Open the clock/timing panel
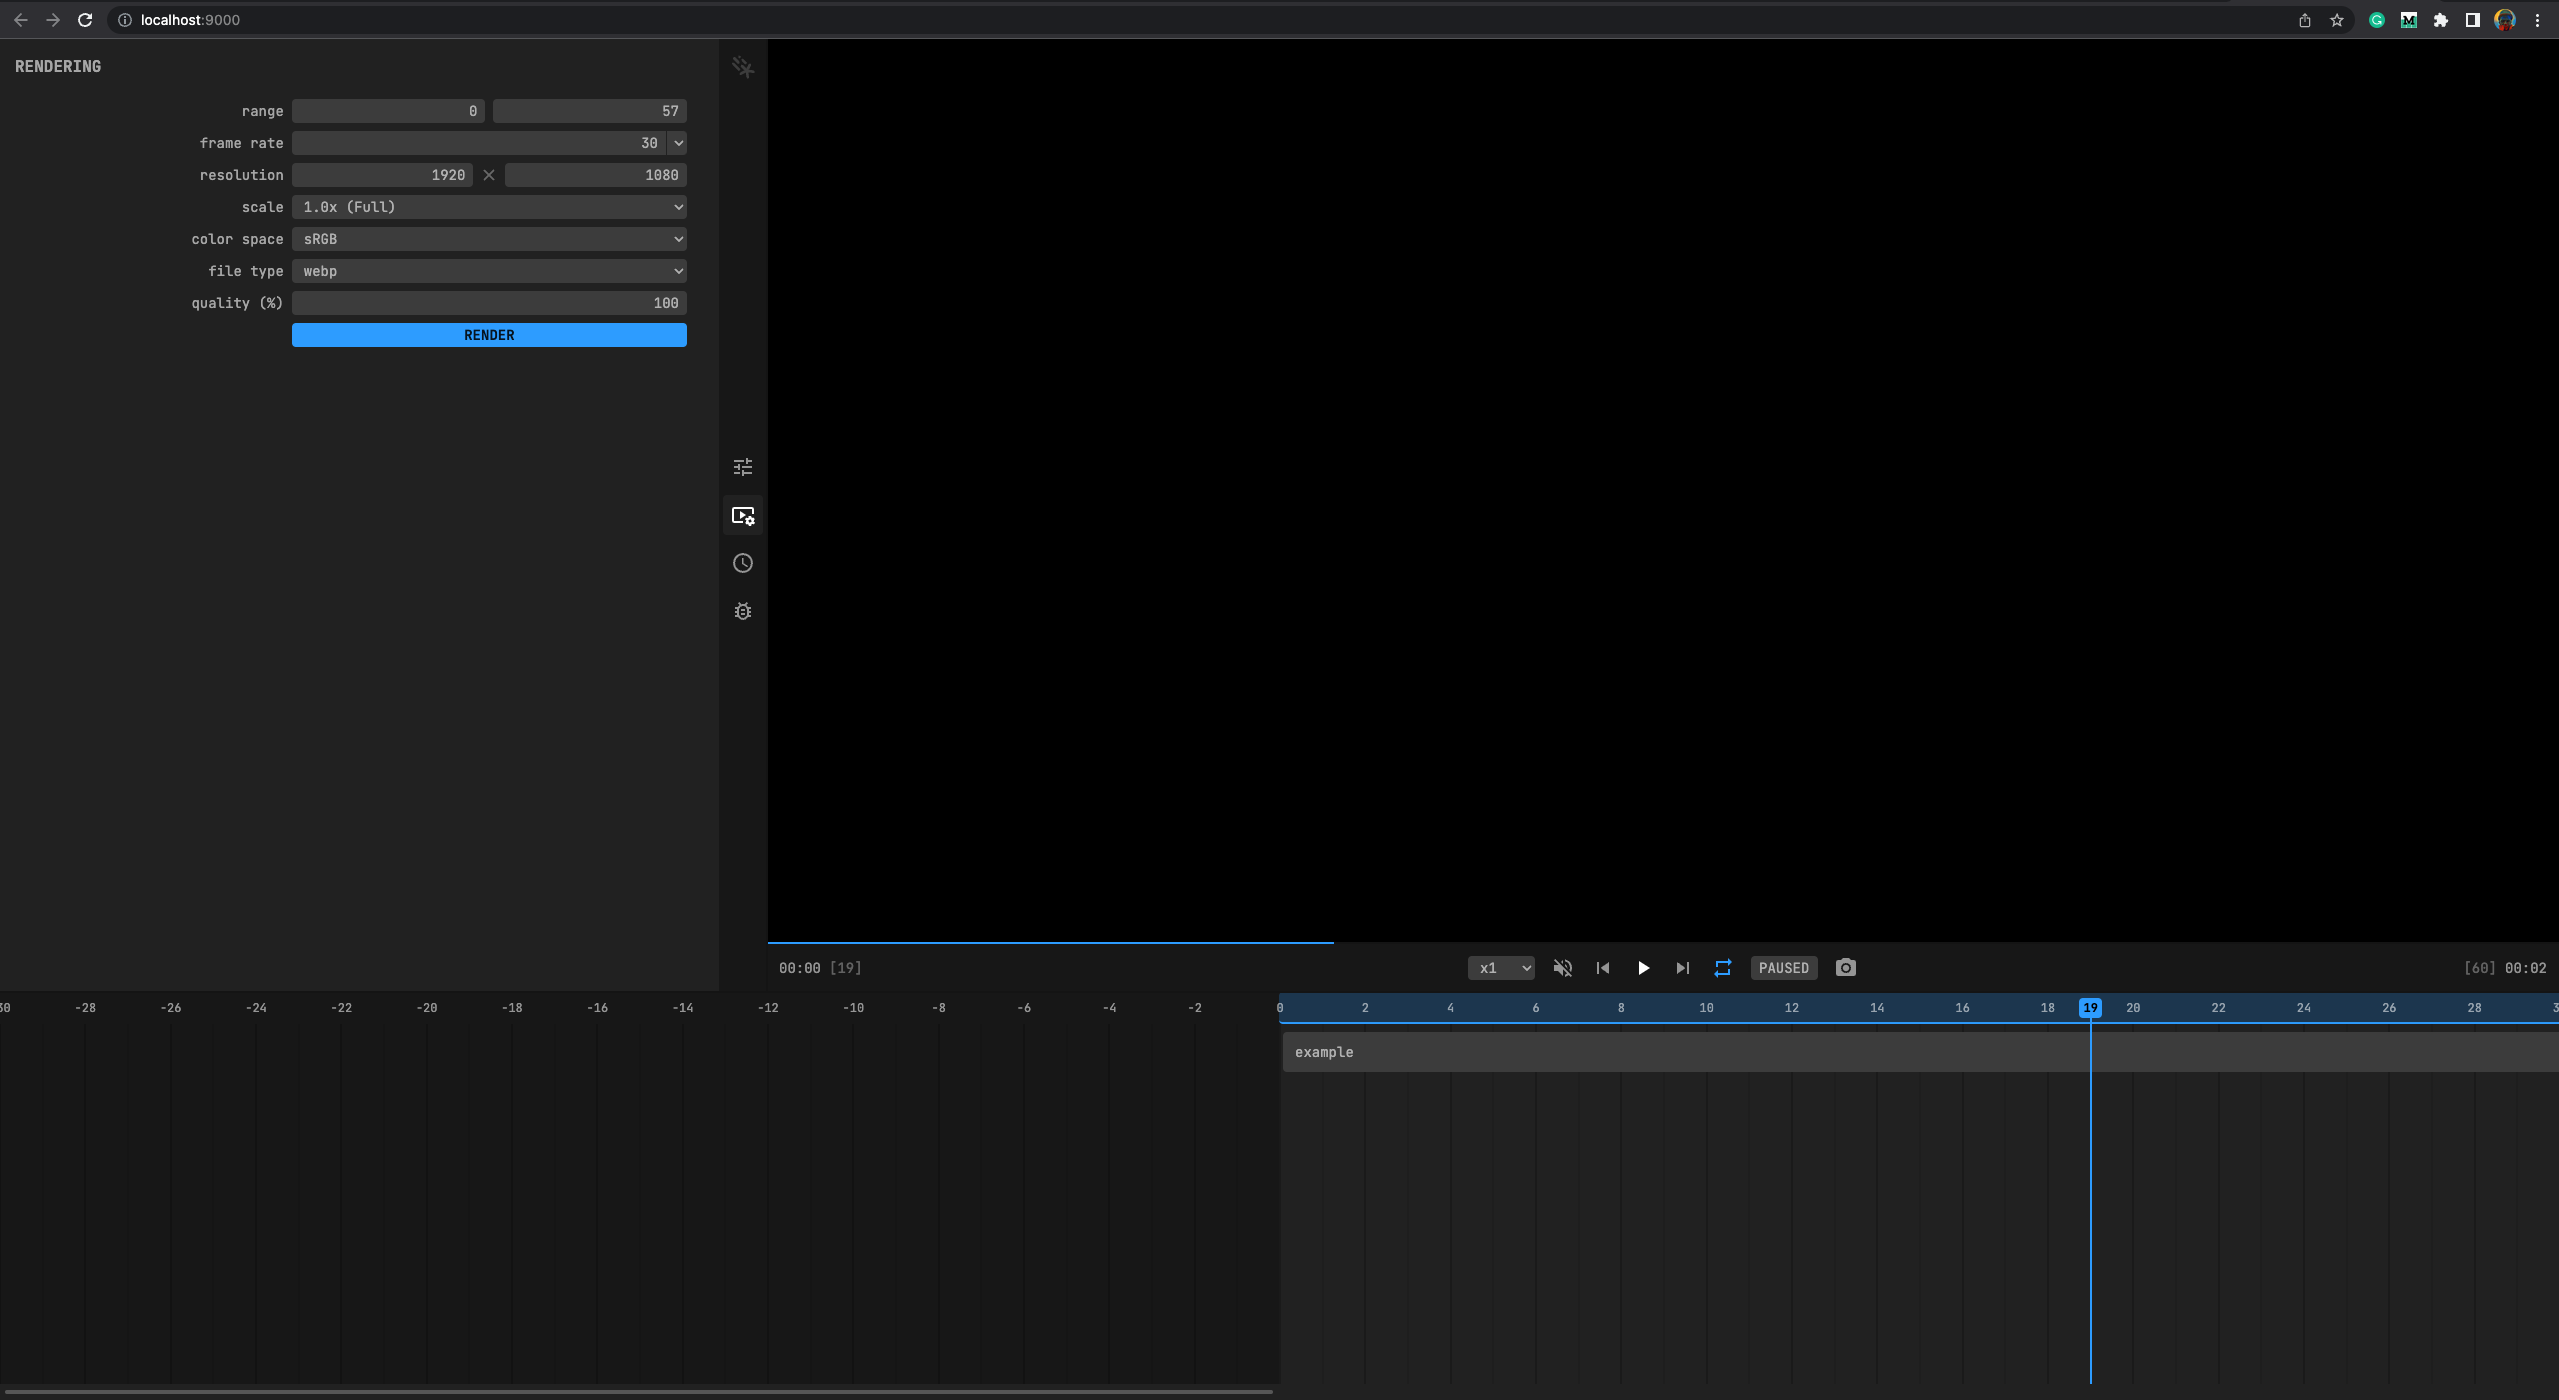2559x1400 pixels. click(743, 563)
